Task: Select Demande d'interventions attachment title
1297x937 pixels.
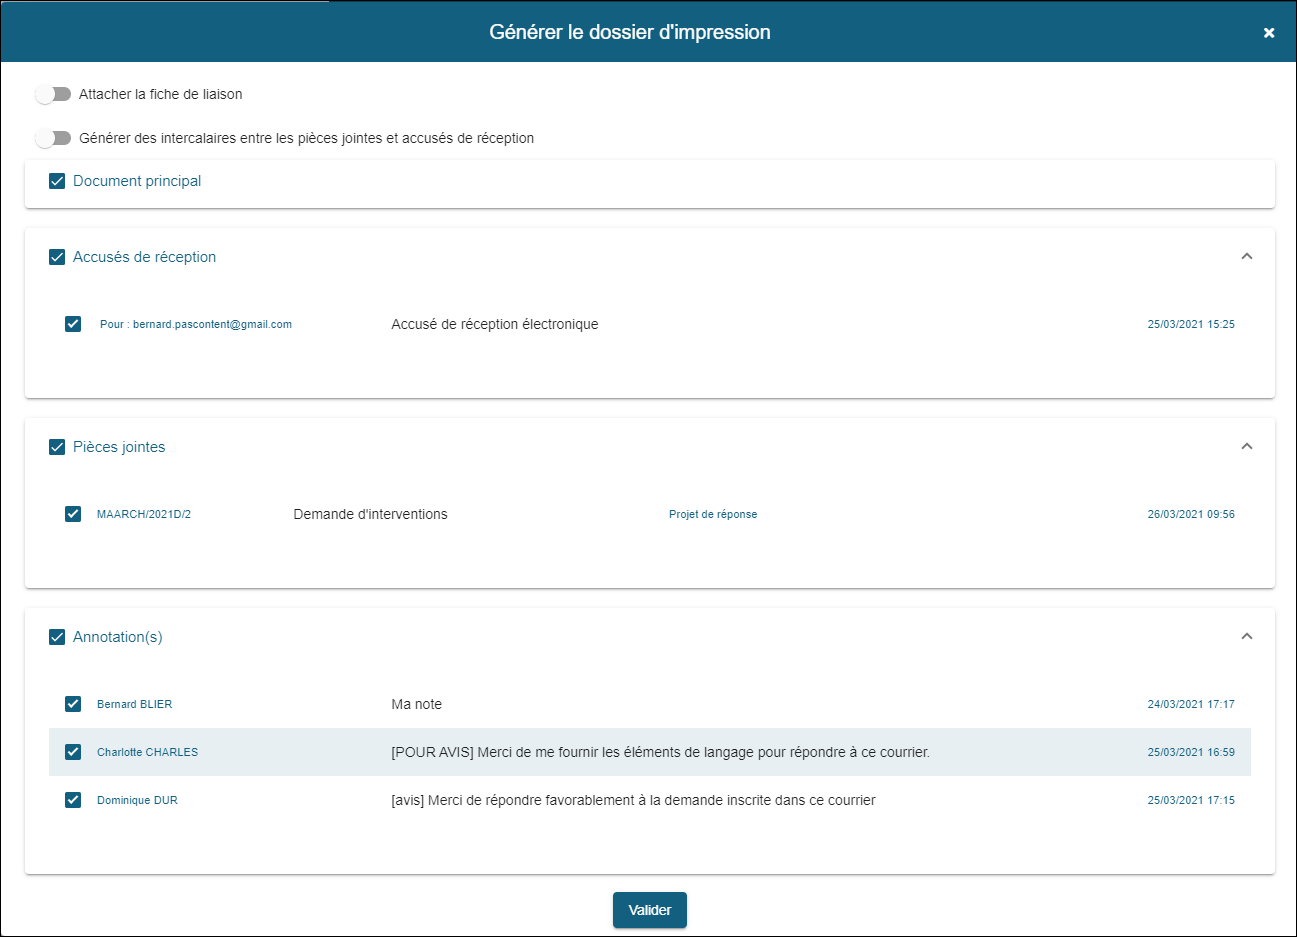Action: pos(370,514)
